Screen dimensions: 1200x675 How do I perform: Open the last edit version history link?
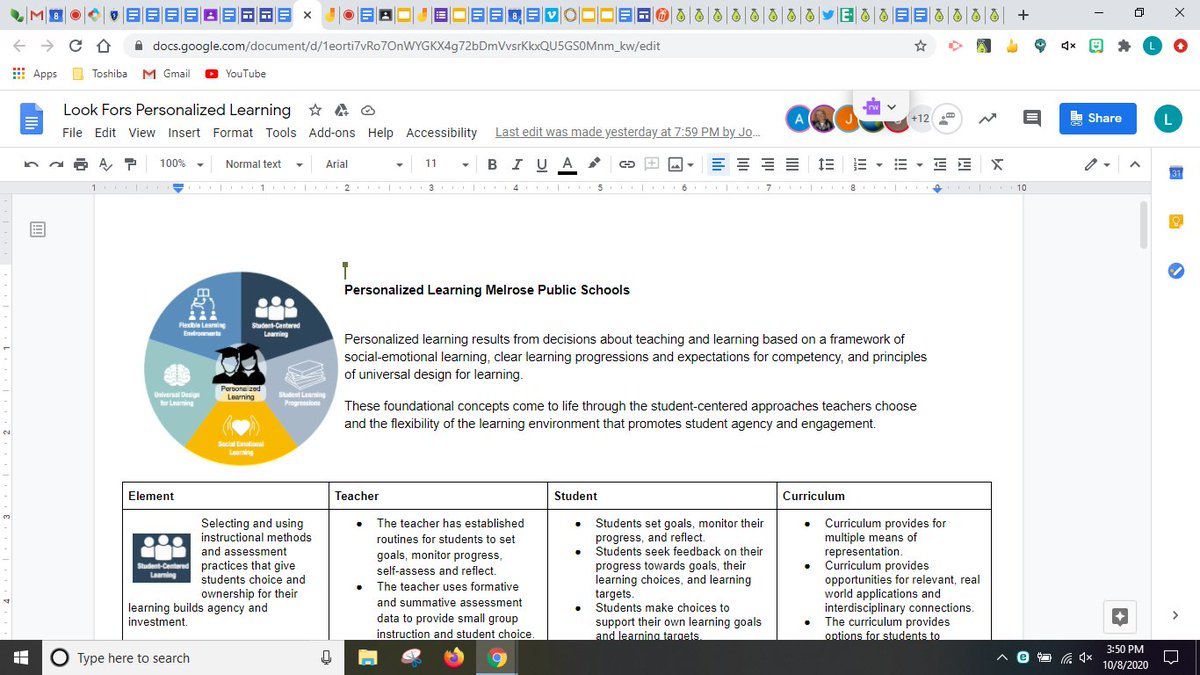click(628, 132)
